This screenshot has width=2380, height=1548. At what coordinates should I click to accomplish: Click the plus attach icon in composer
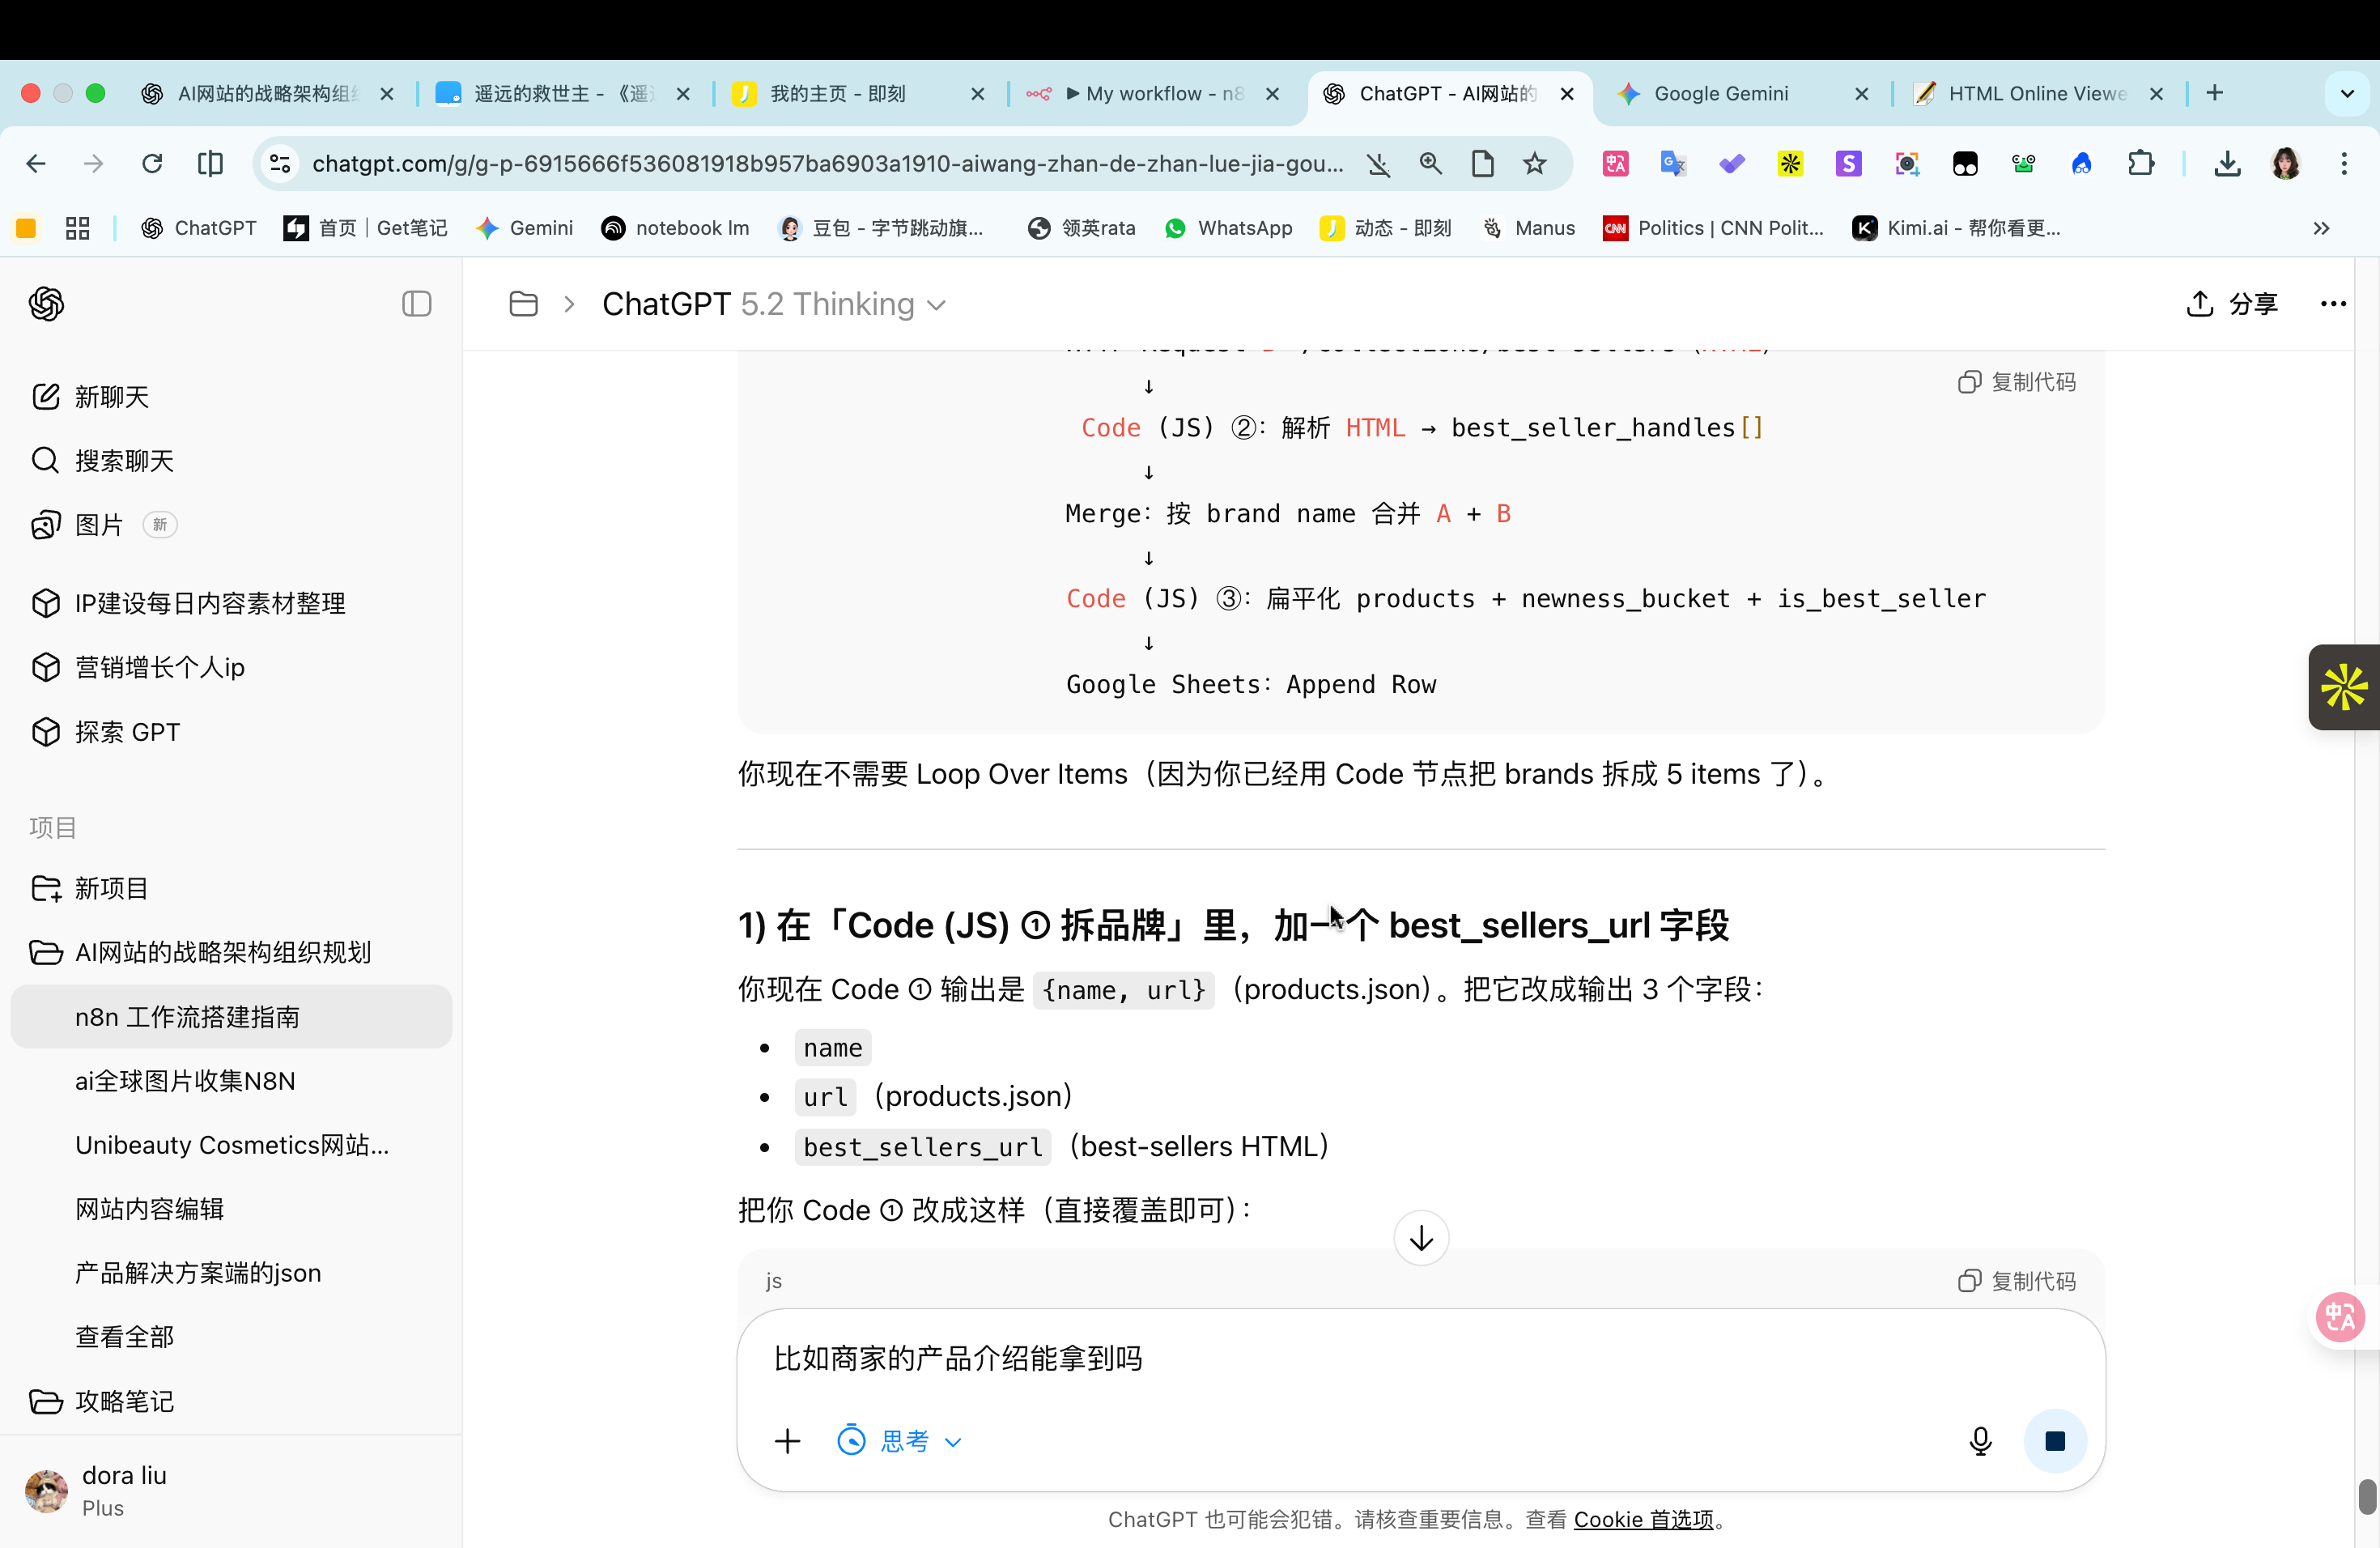(x=788, y=1440)
